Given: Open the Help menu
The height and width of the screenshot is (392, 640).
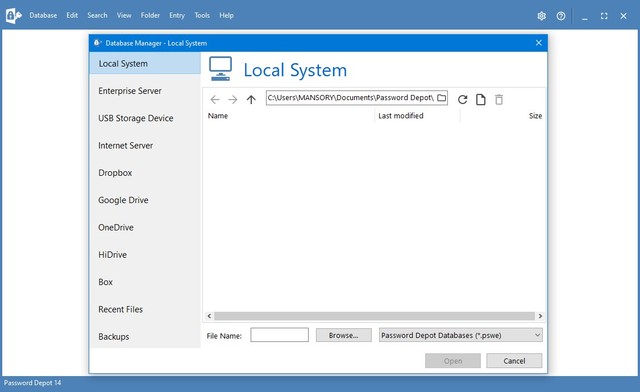Looking at the screenshot, I should (227, 16).
